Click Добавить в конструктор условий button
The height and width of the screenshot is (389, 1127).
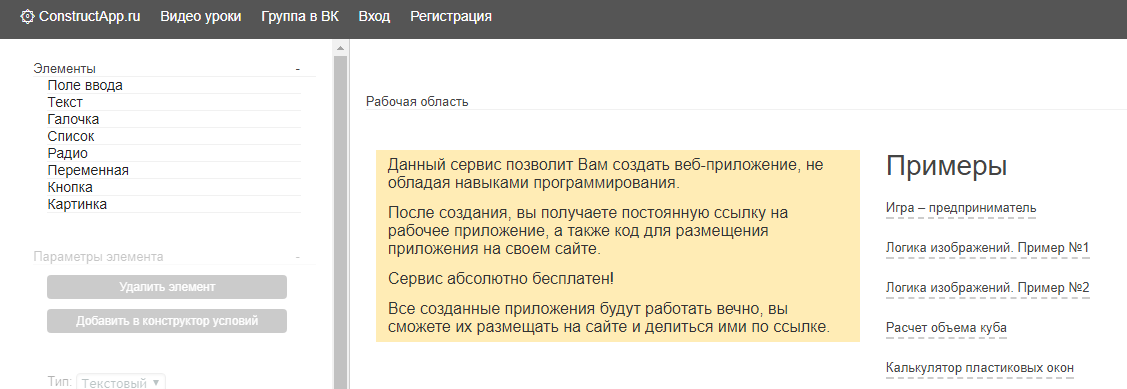coord(167,321)
